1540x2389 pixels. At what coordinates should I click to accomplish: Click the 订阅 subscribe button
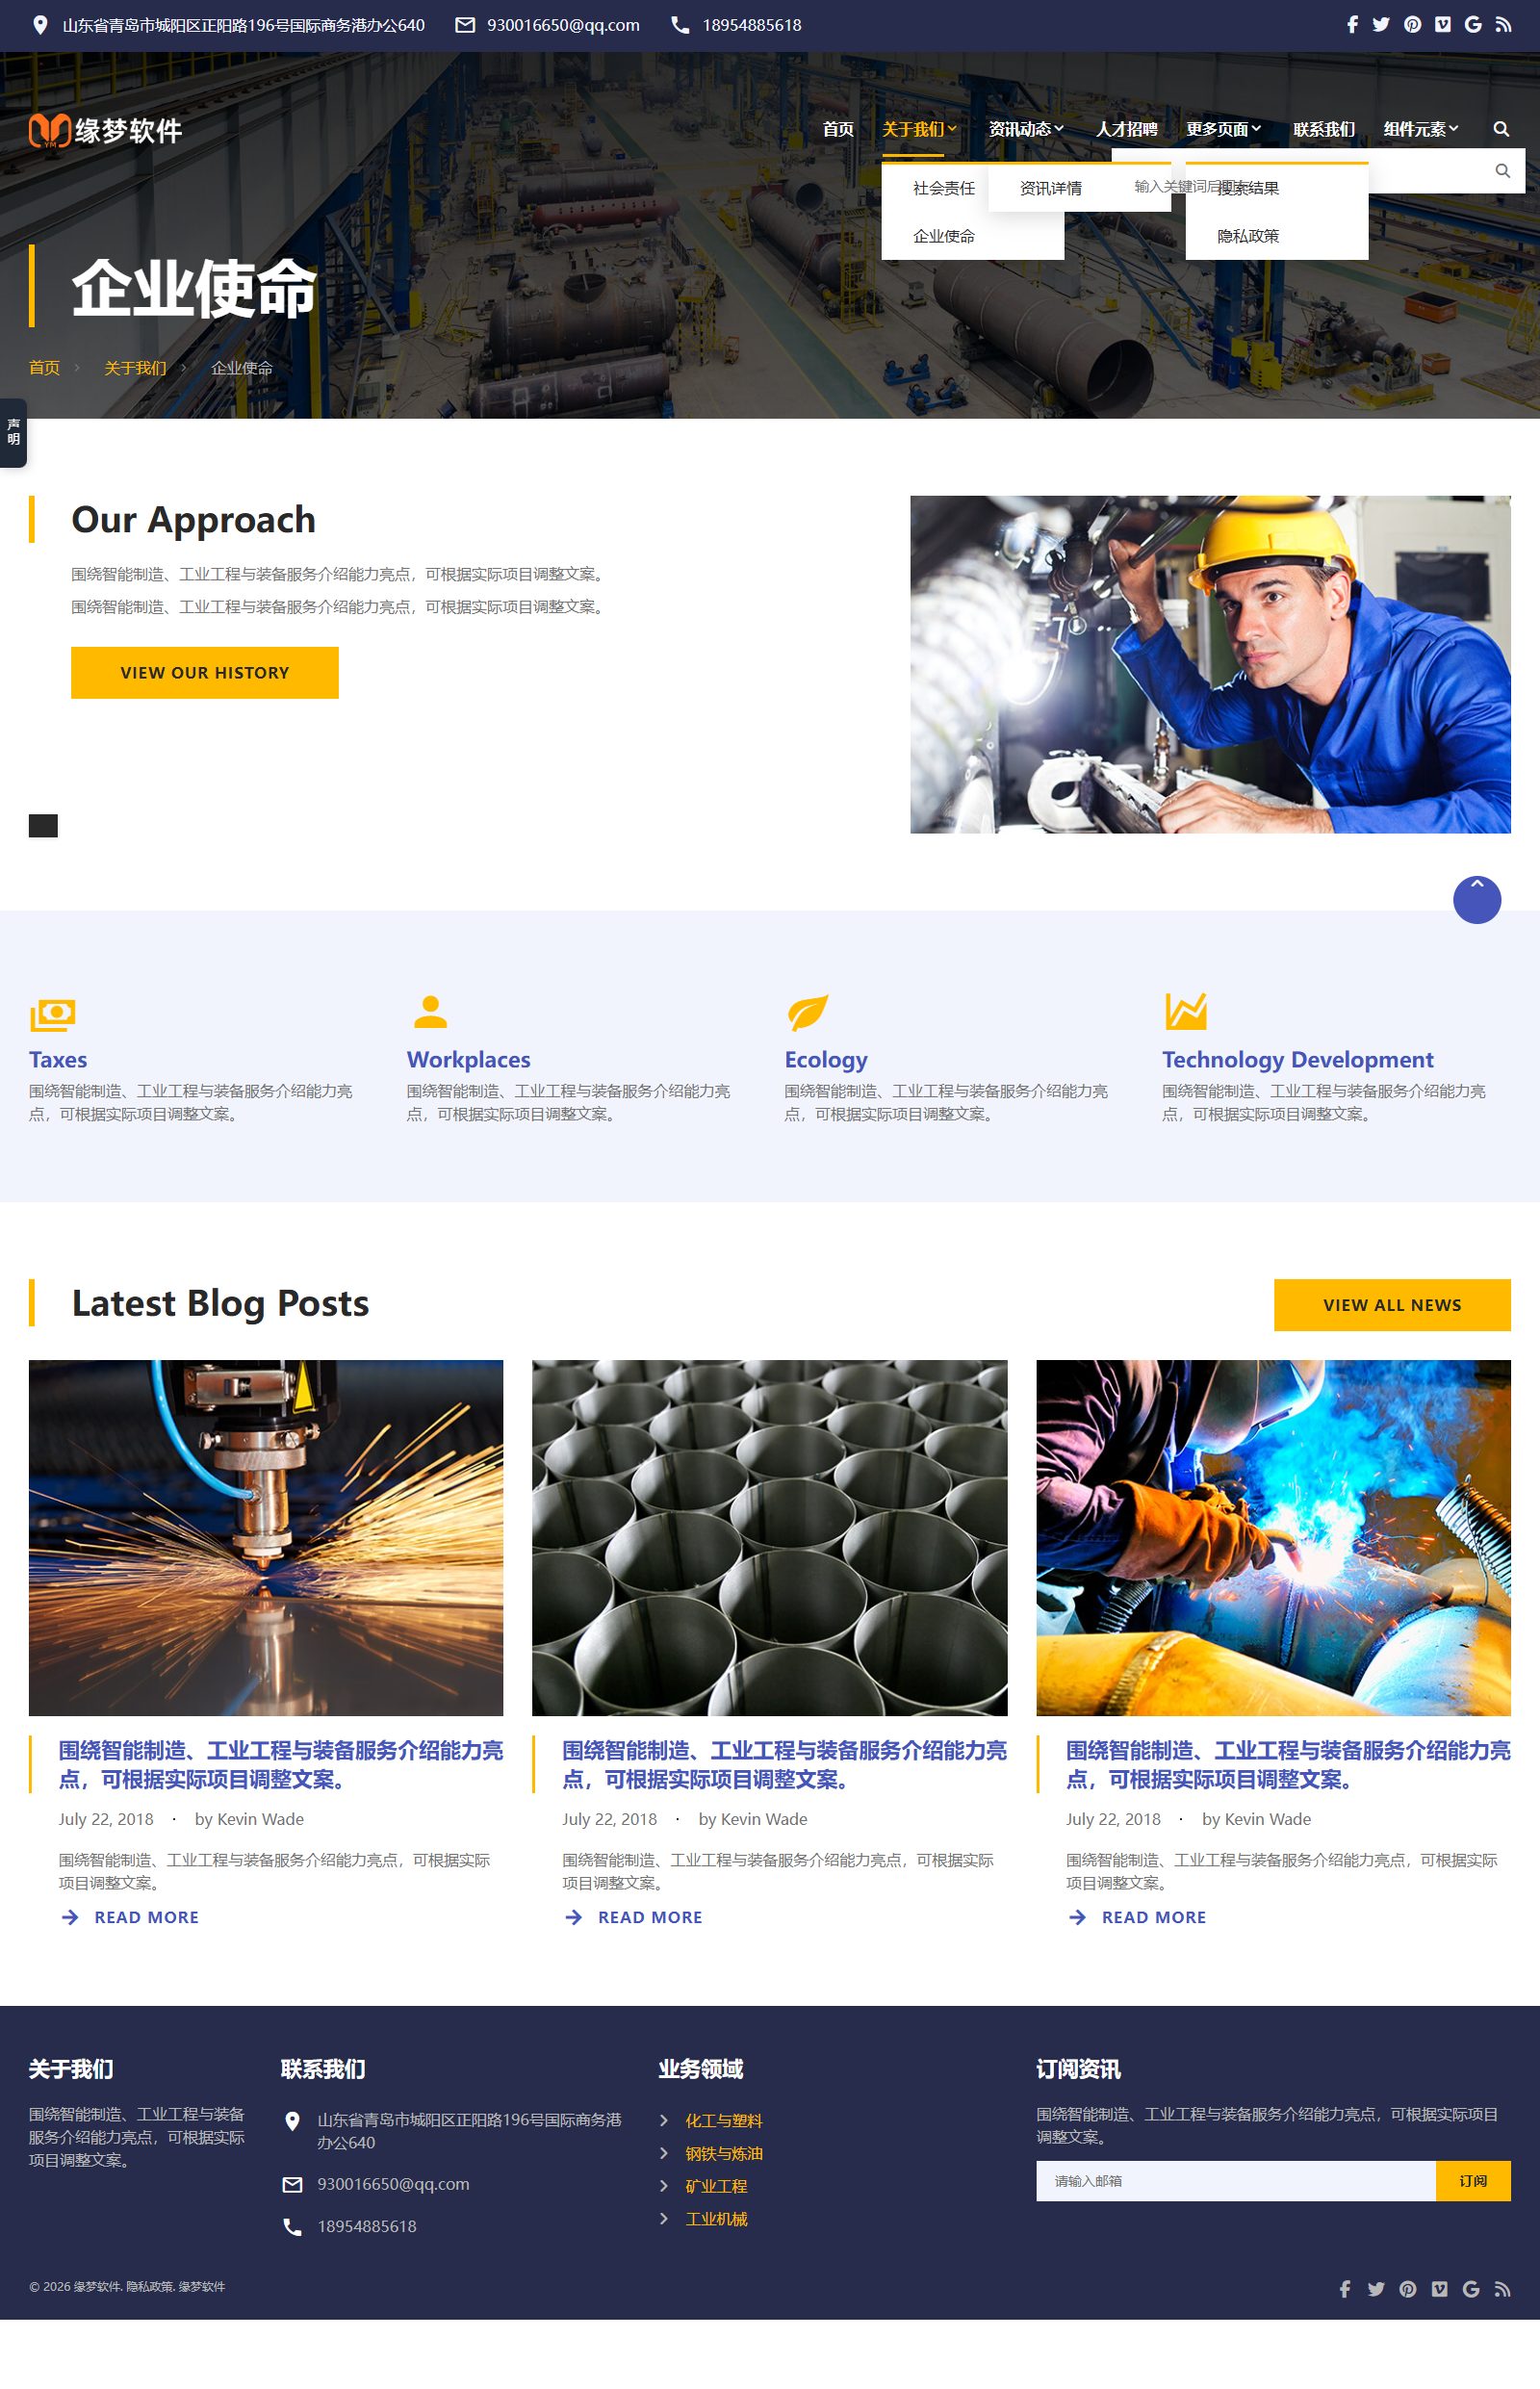pos(1473,2181)
